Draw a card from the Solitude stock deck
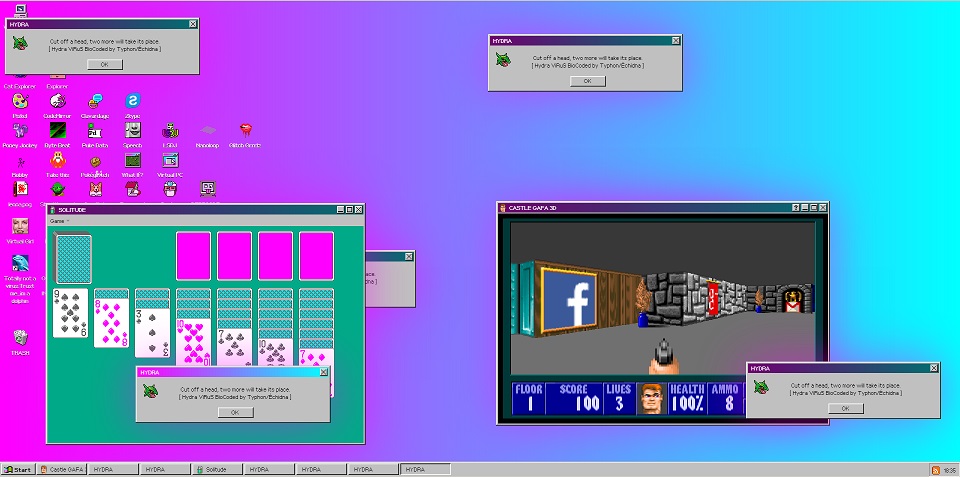 pyautogui.click(x=73, y=258)
